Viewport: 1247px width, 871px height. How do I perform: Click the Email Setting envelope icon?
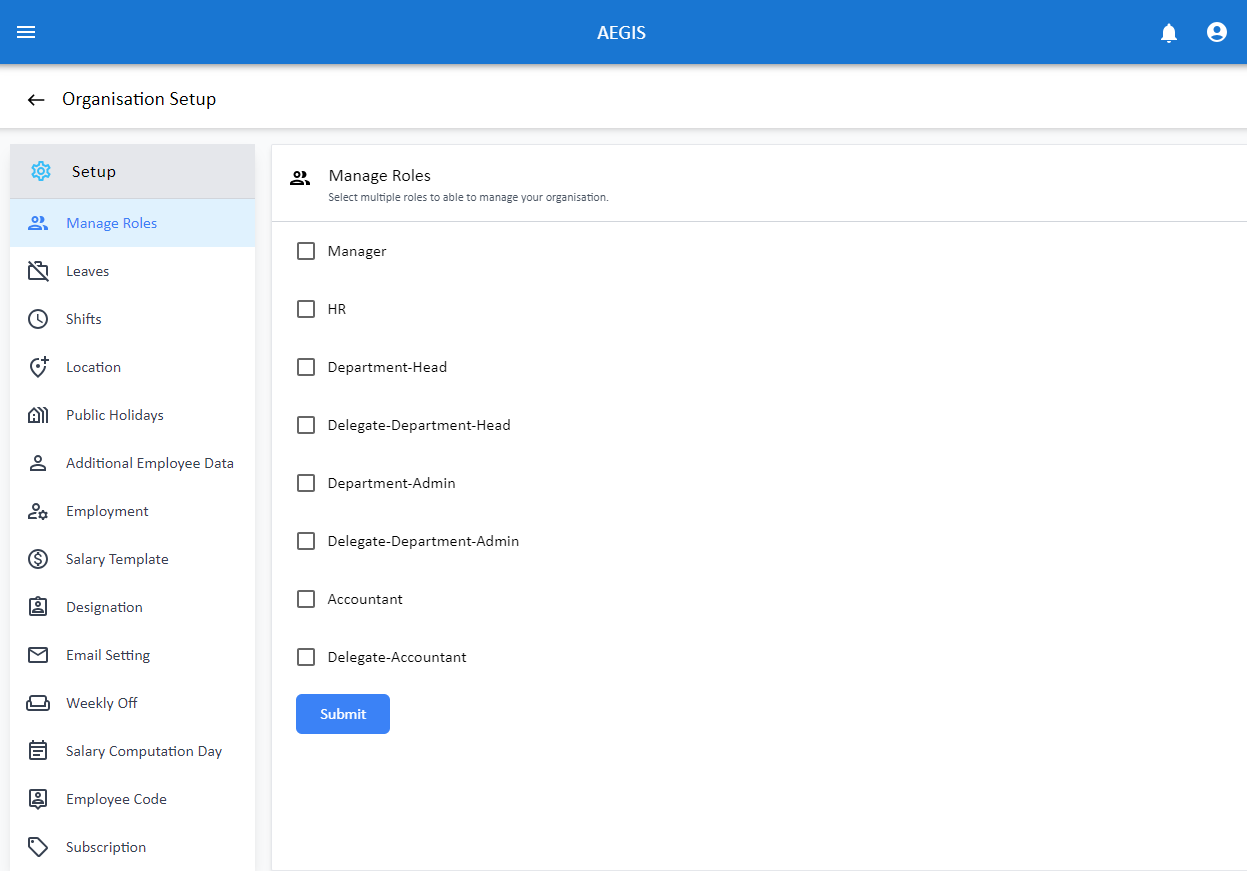tap(38, 655)
